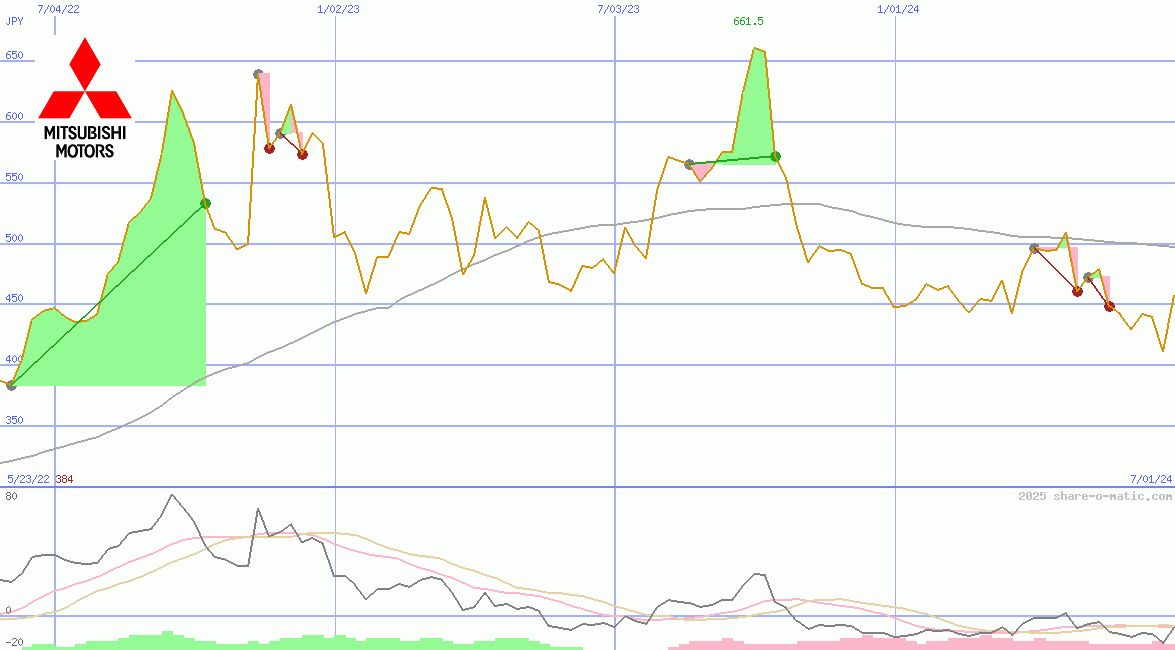Click the 7/04/22 date label
Screen dimensions: 1175x650
click(x=56, y=9)
